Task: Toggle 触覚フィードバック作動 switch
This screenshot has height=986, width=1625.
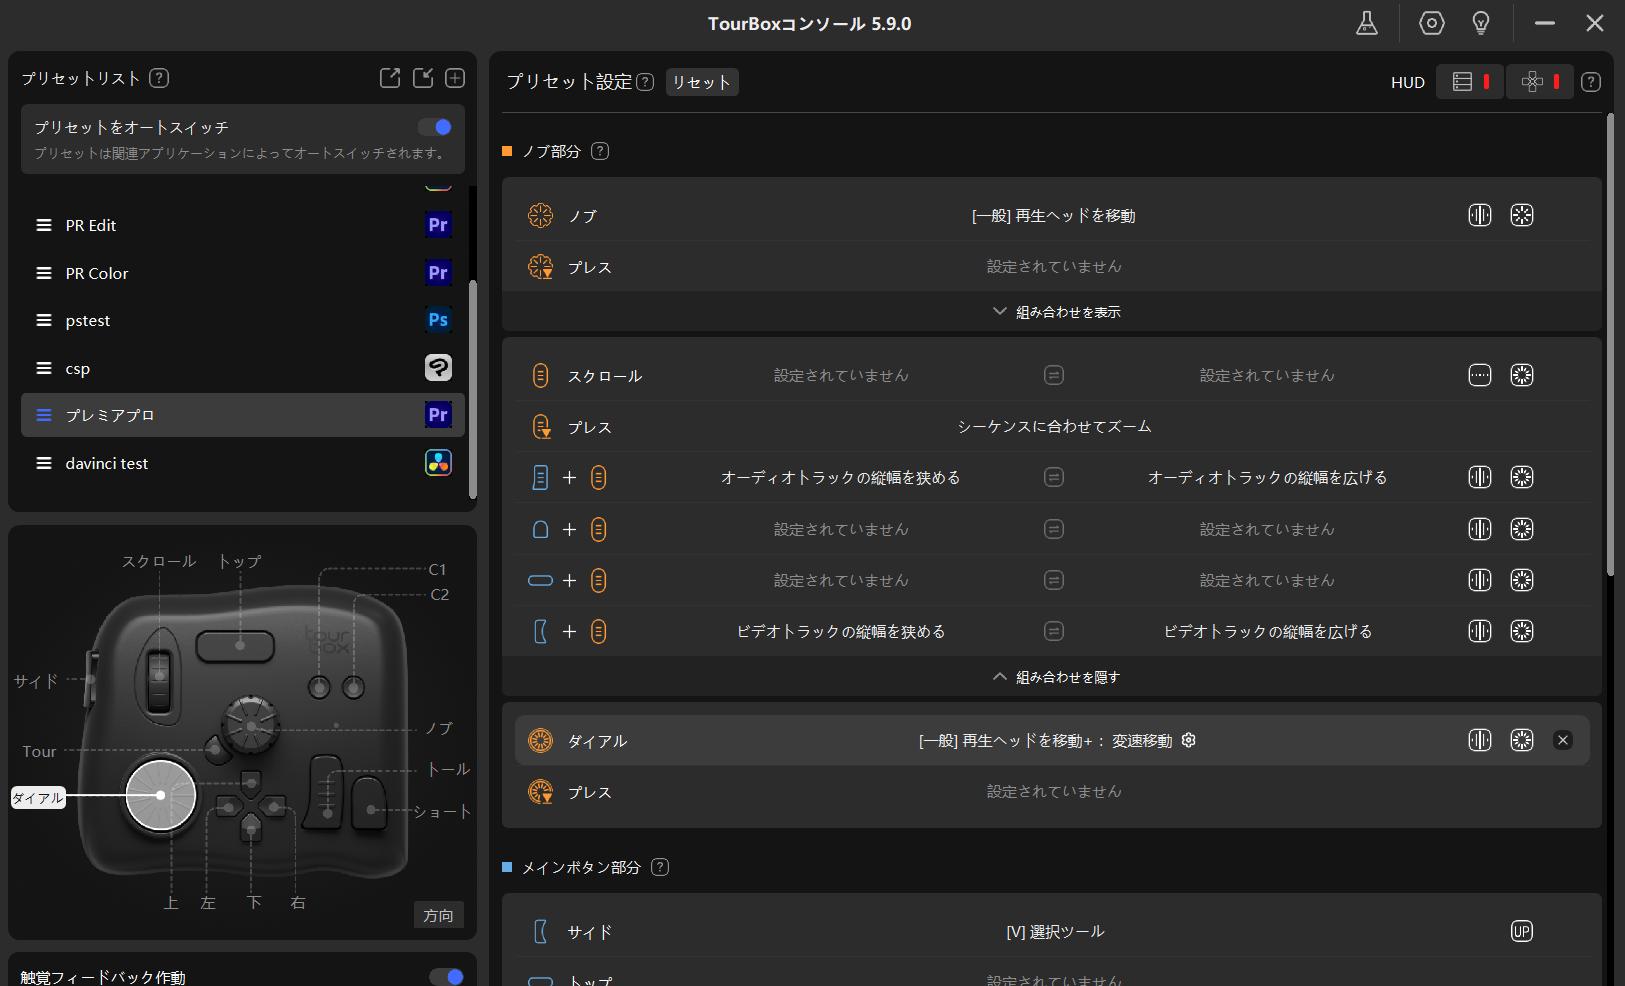Action: [x=447, y=976]
